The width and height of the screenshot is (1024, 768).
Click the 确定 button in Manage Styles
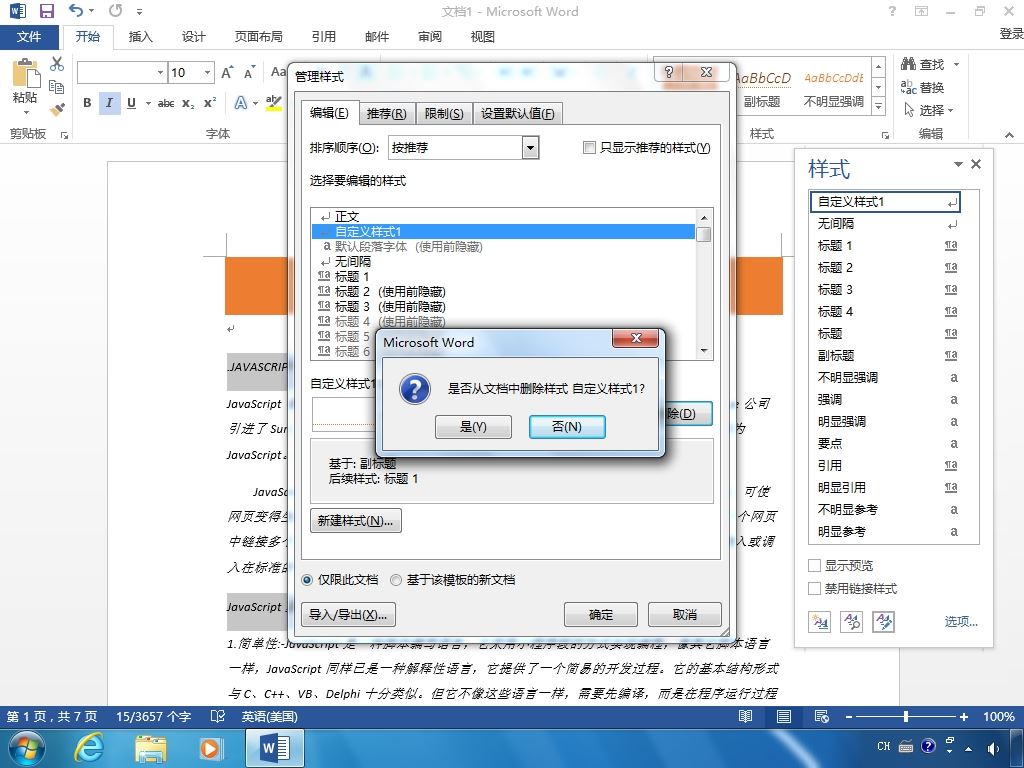click(x=601, y=615)
